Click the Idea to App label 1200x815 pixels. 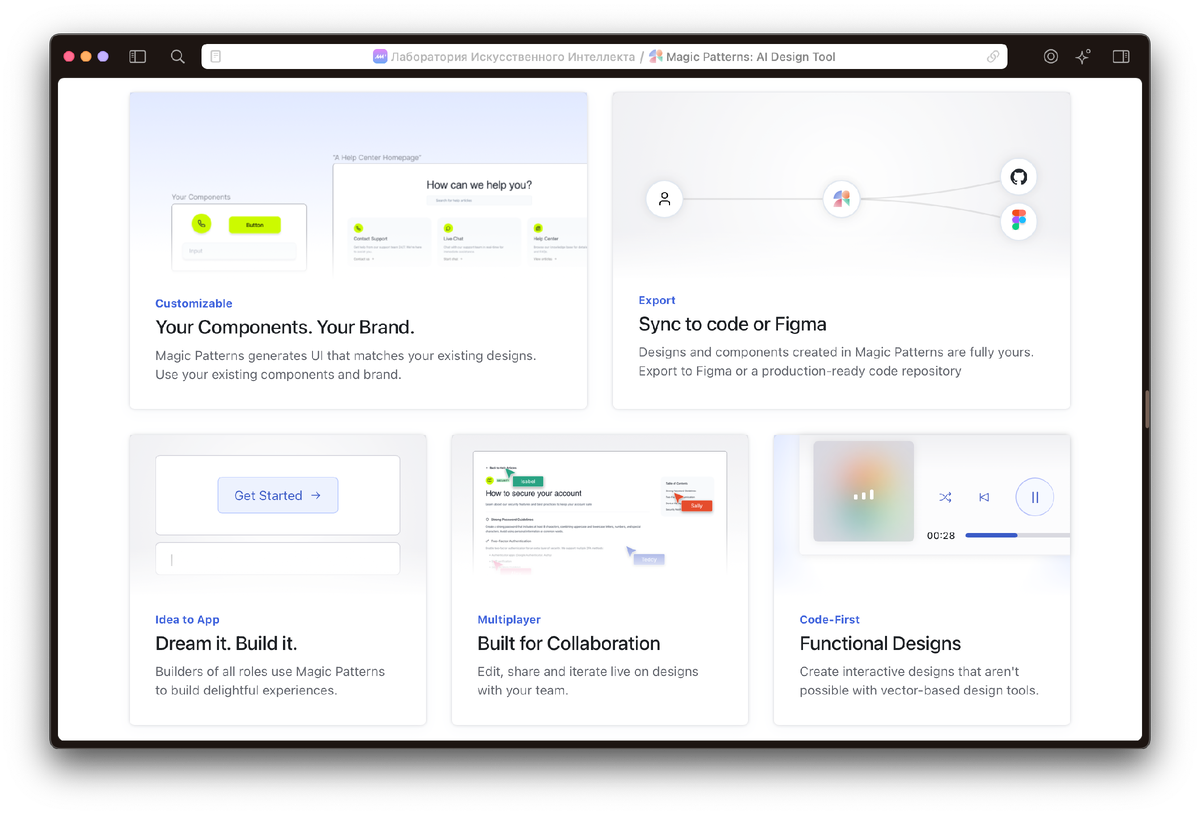pyautogui.click(x=187, y=620)
